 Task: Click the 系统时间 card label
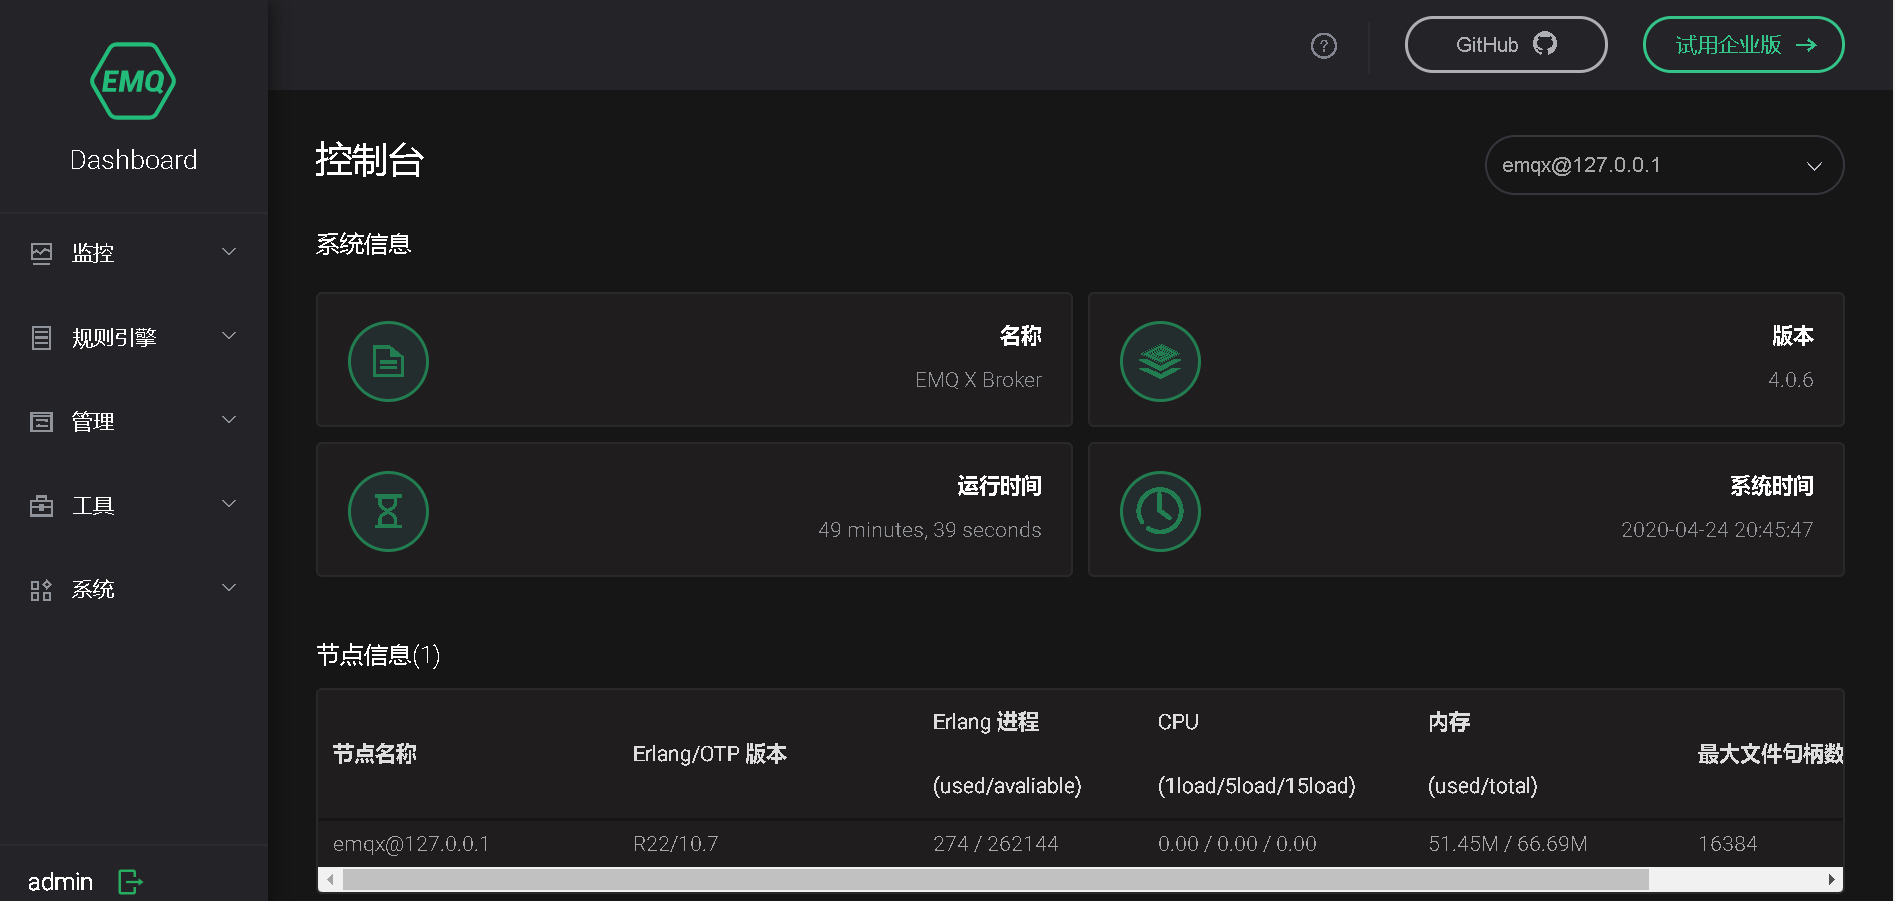pyautogui.click(x=1772, y=486)
